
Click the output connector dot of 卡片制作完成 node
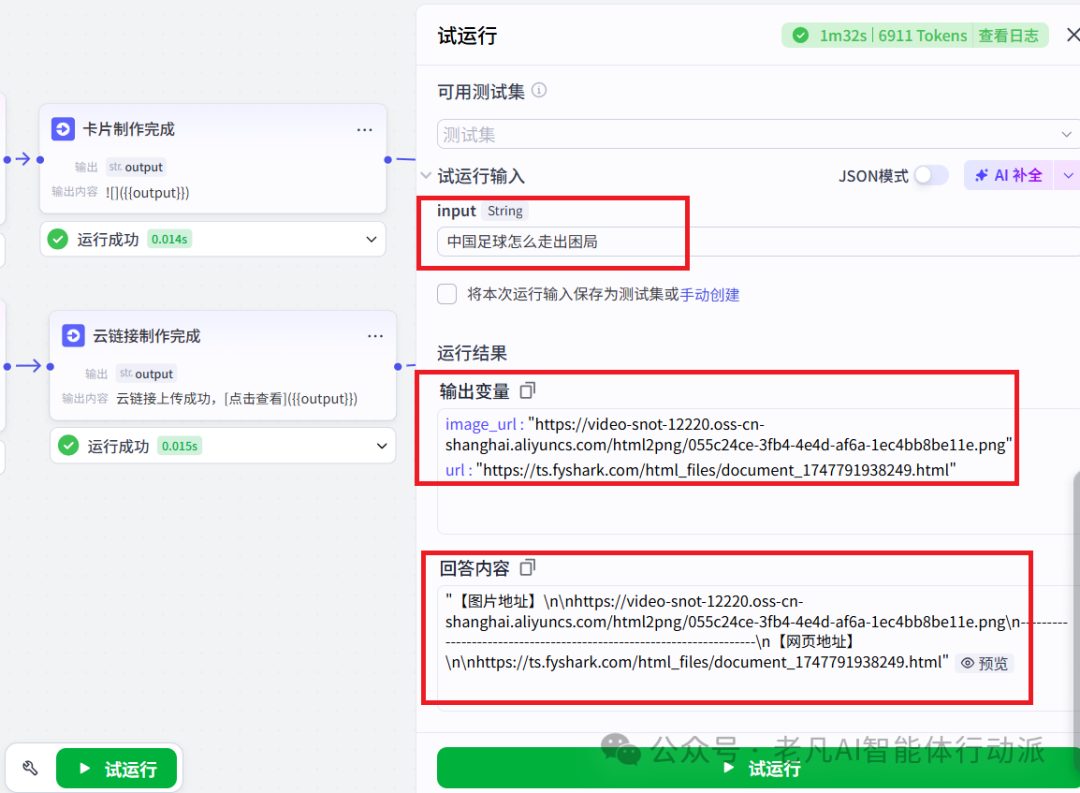point(388,160)
